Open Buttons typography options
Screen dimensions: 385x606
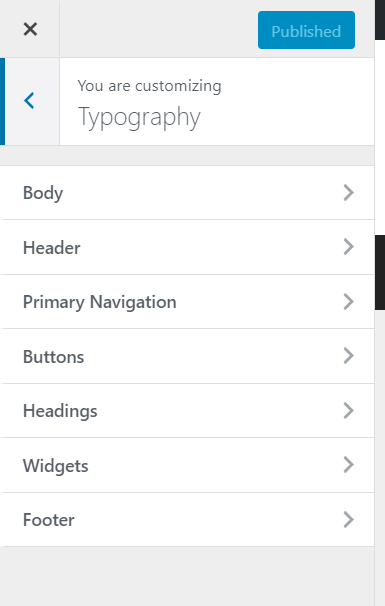pos(187,356)
